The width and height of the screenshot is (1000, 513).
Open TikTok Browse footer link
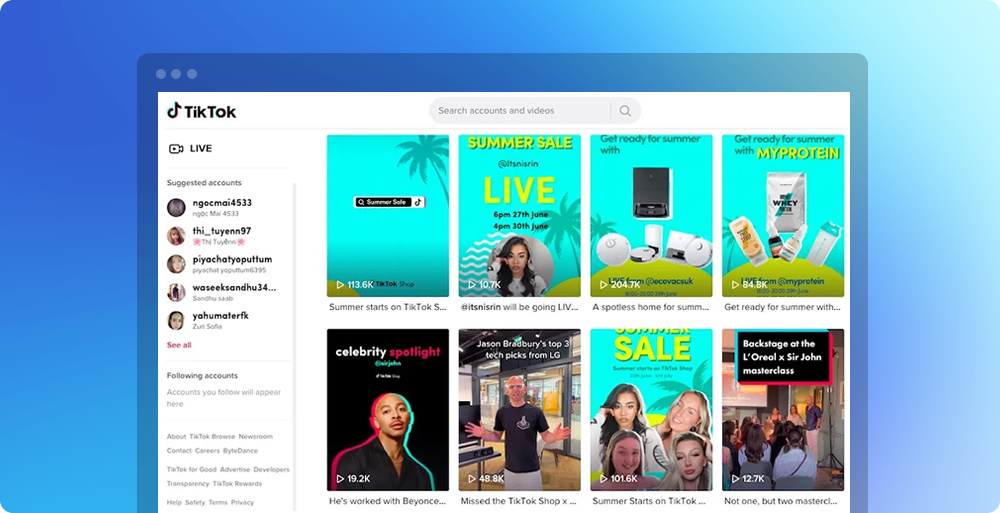[x=212, y=436]
